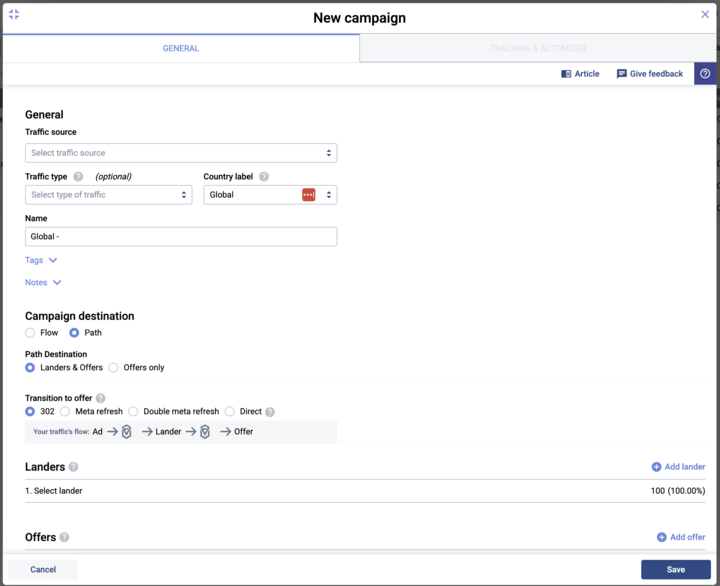
Task: Open the Select traffic source dropdown
Action: [x=181, y=153]
